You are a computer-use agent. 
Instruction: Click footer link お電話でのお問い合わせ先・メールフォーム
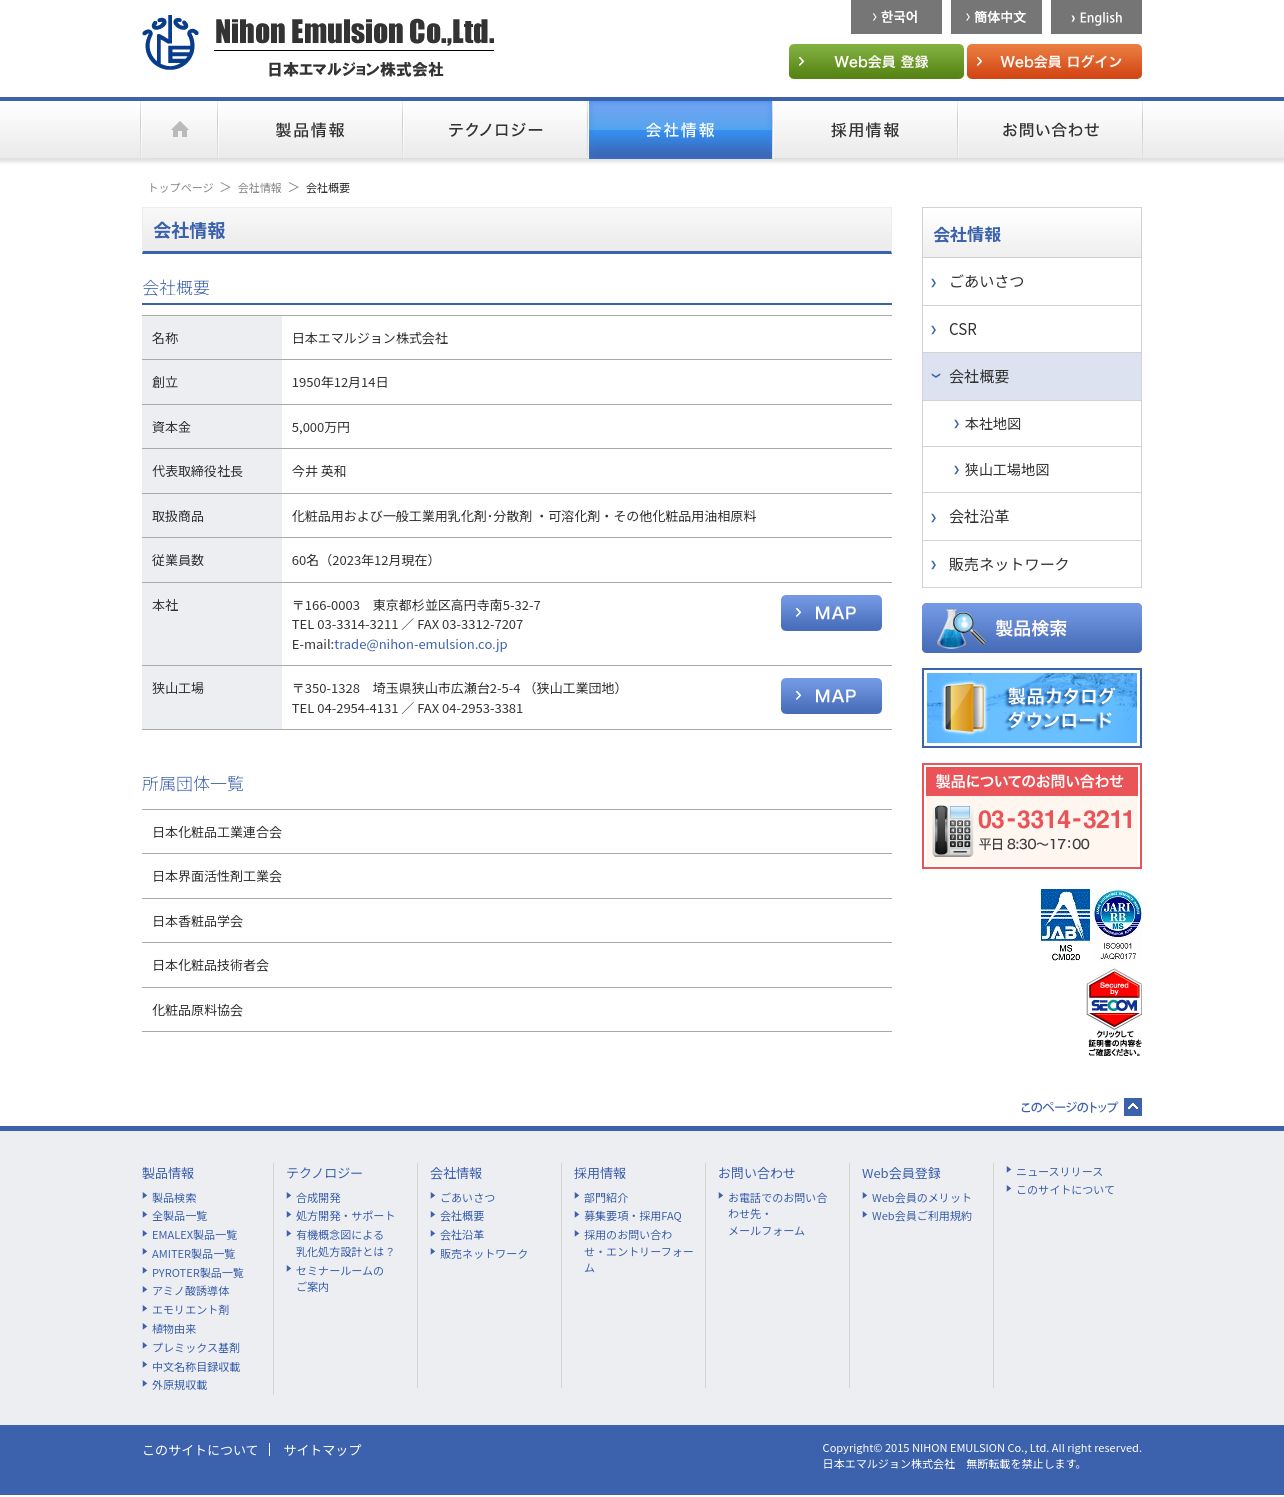coord(778,1214)
